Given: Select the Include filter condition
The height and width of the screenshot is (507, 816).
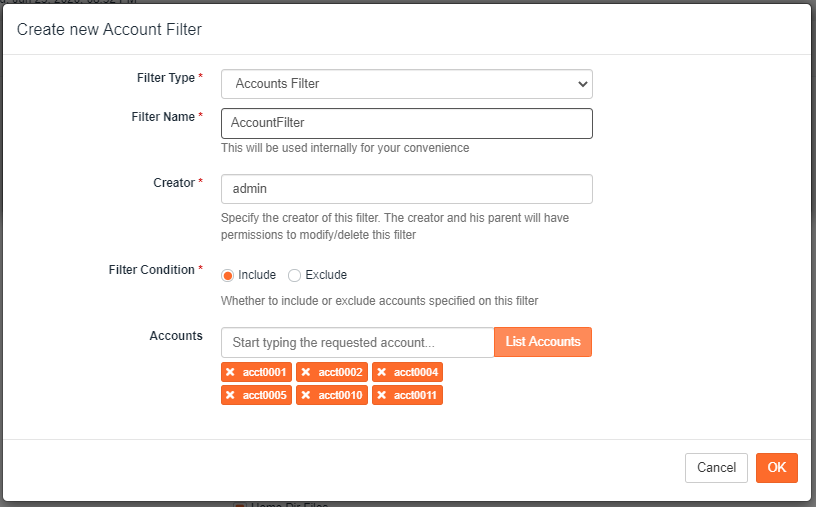Looking at the screenshot, I should click(x=227, y=275).
